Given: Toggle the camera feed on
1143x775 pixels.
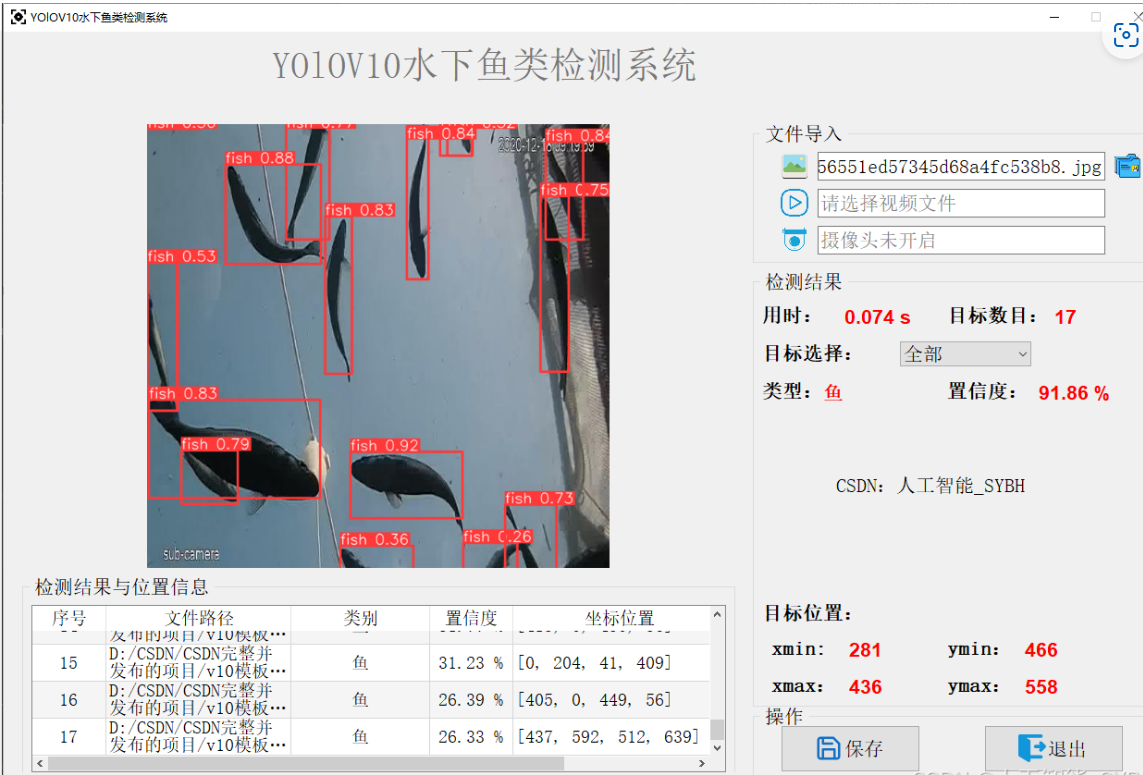Looking at the screenshot, I should click(x=961, y=239).
